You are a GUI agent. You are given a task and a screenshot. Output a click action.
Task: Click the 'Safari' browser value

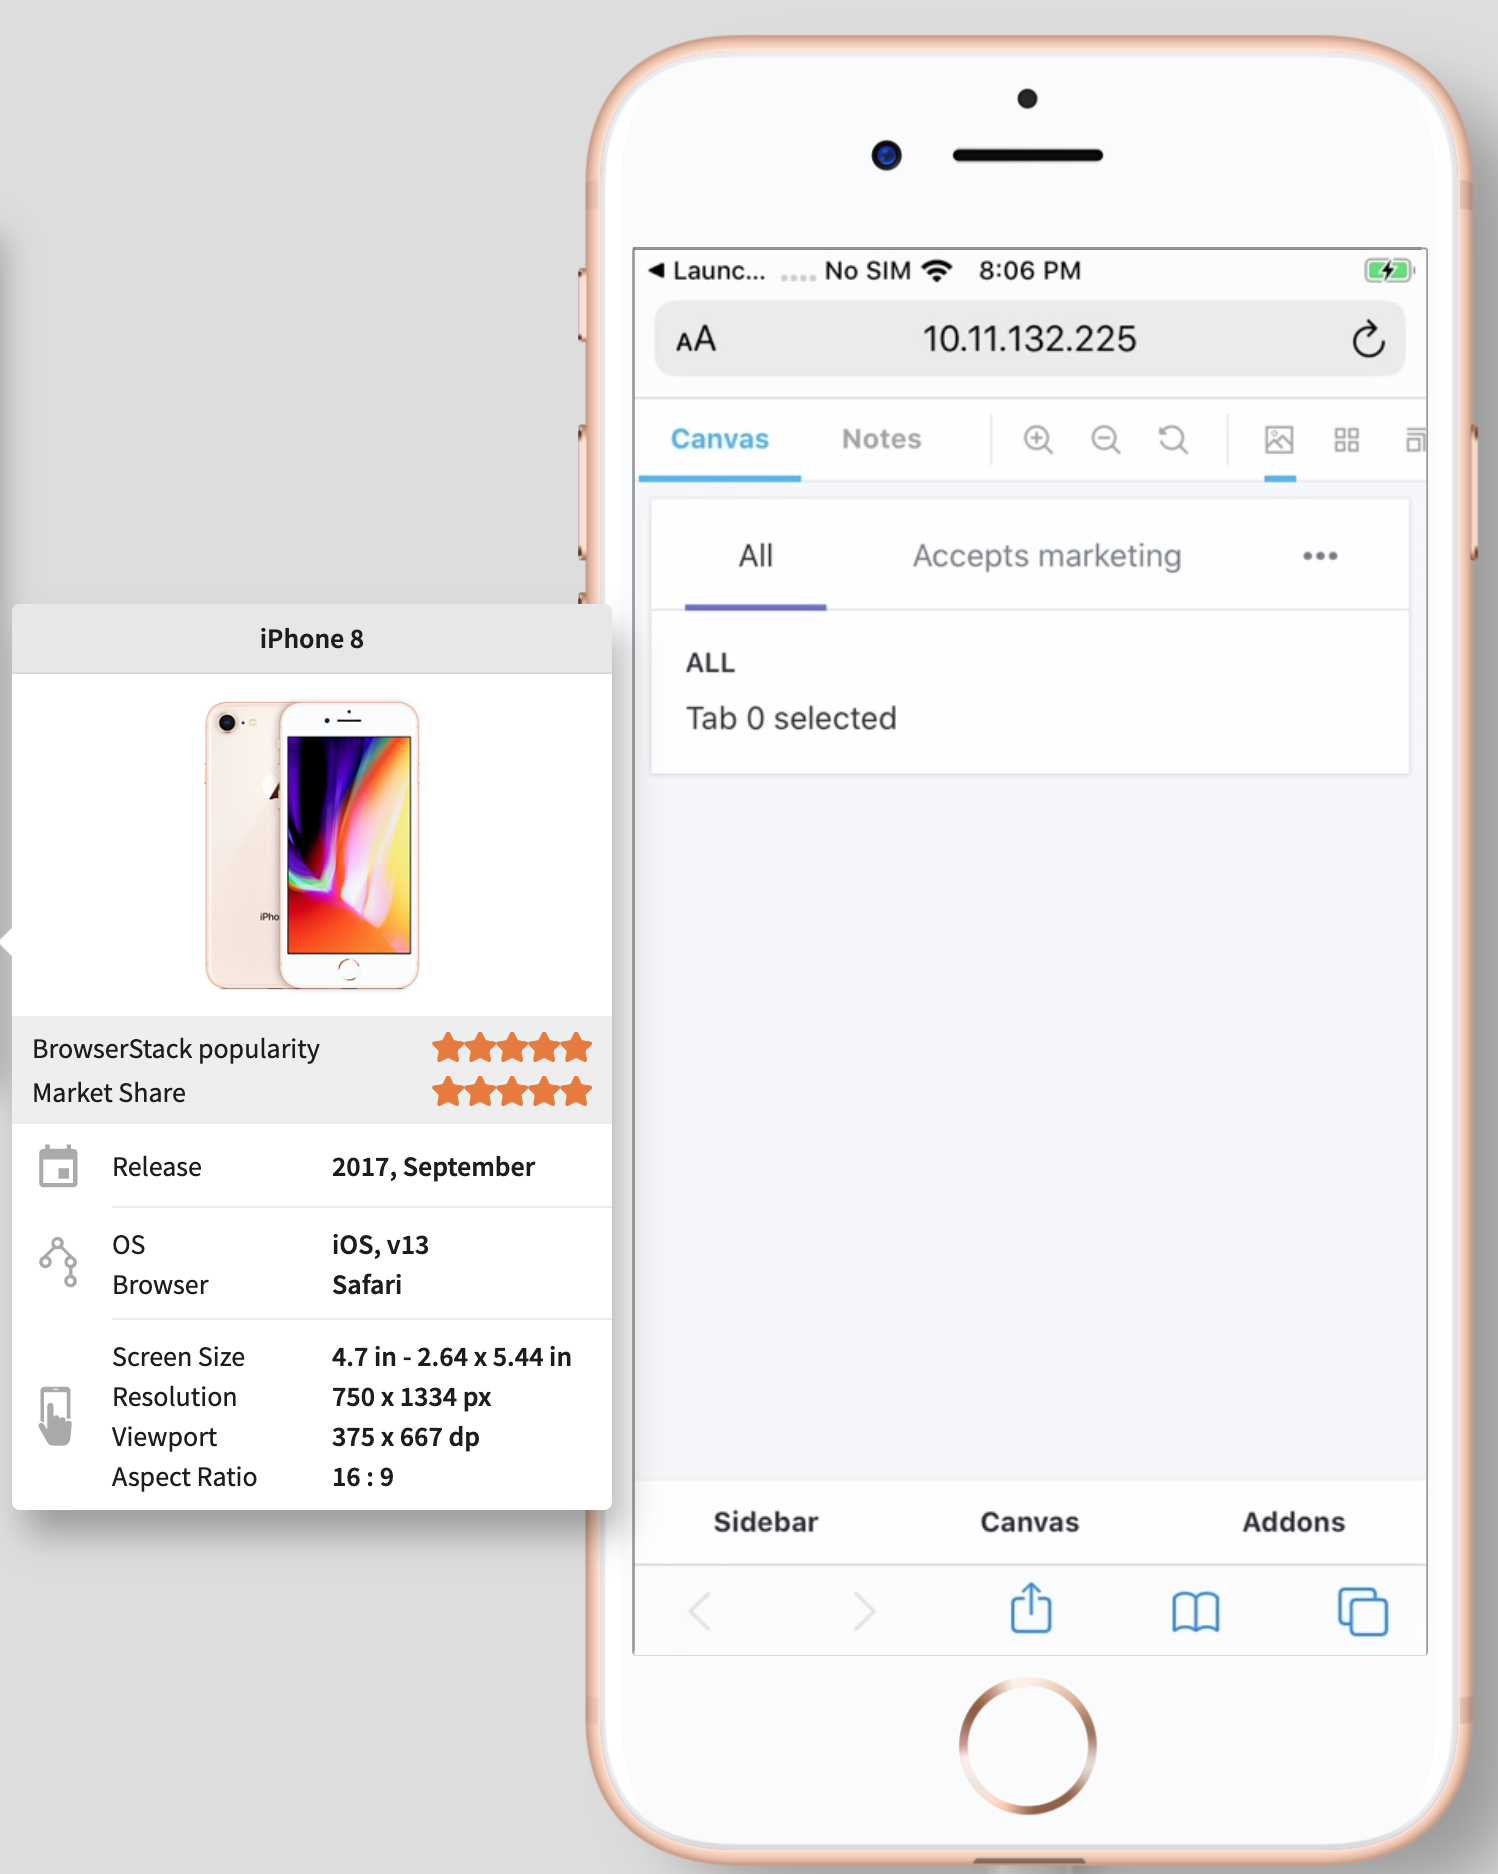[x=367, y=1285]
